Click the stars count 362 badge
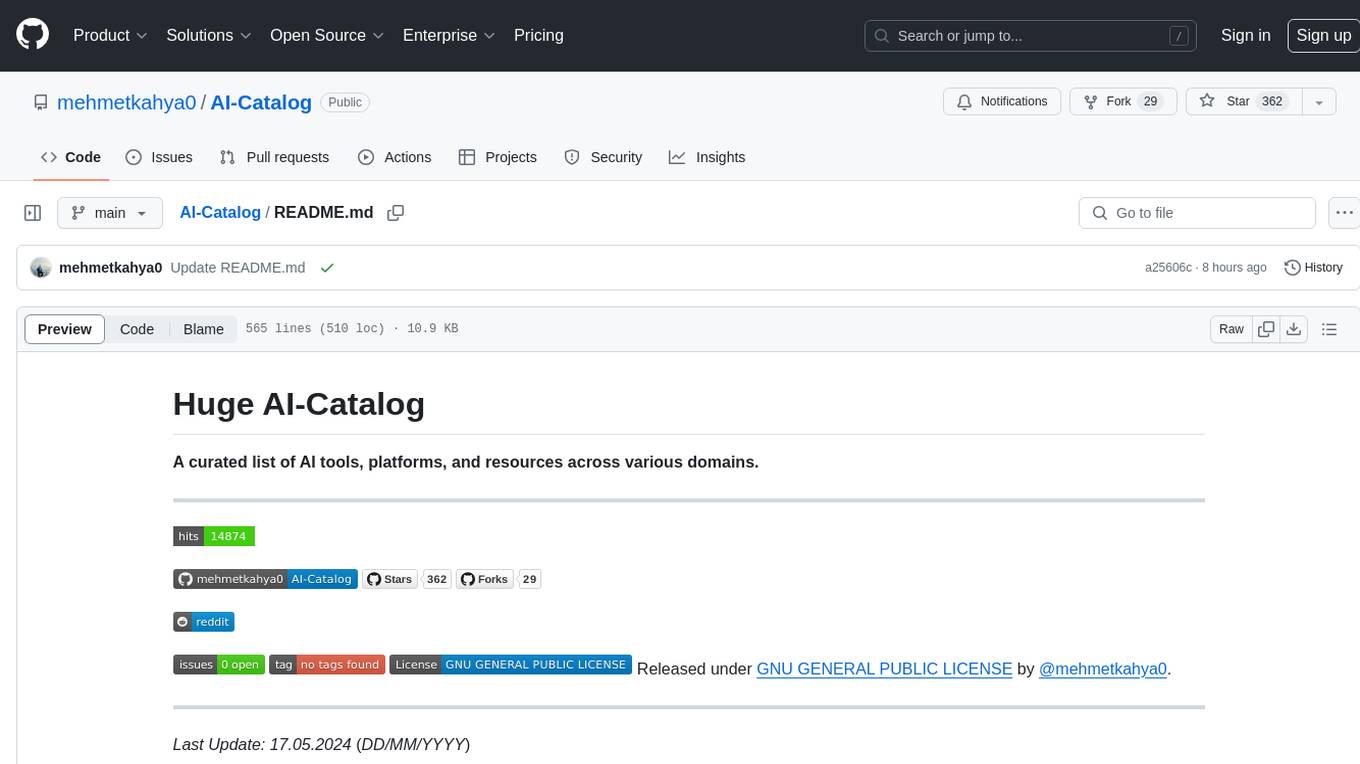Screen dimensions: 1360x764 coord(437,579)
